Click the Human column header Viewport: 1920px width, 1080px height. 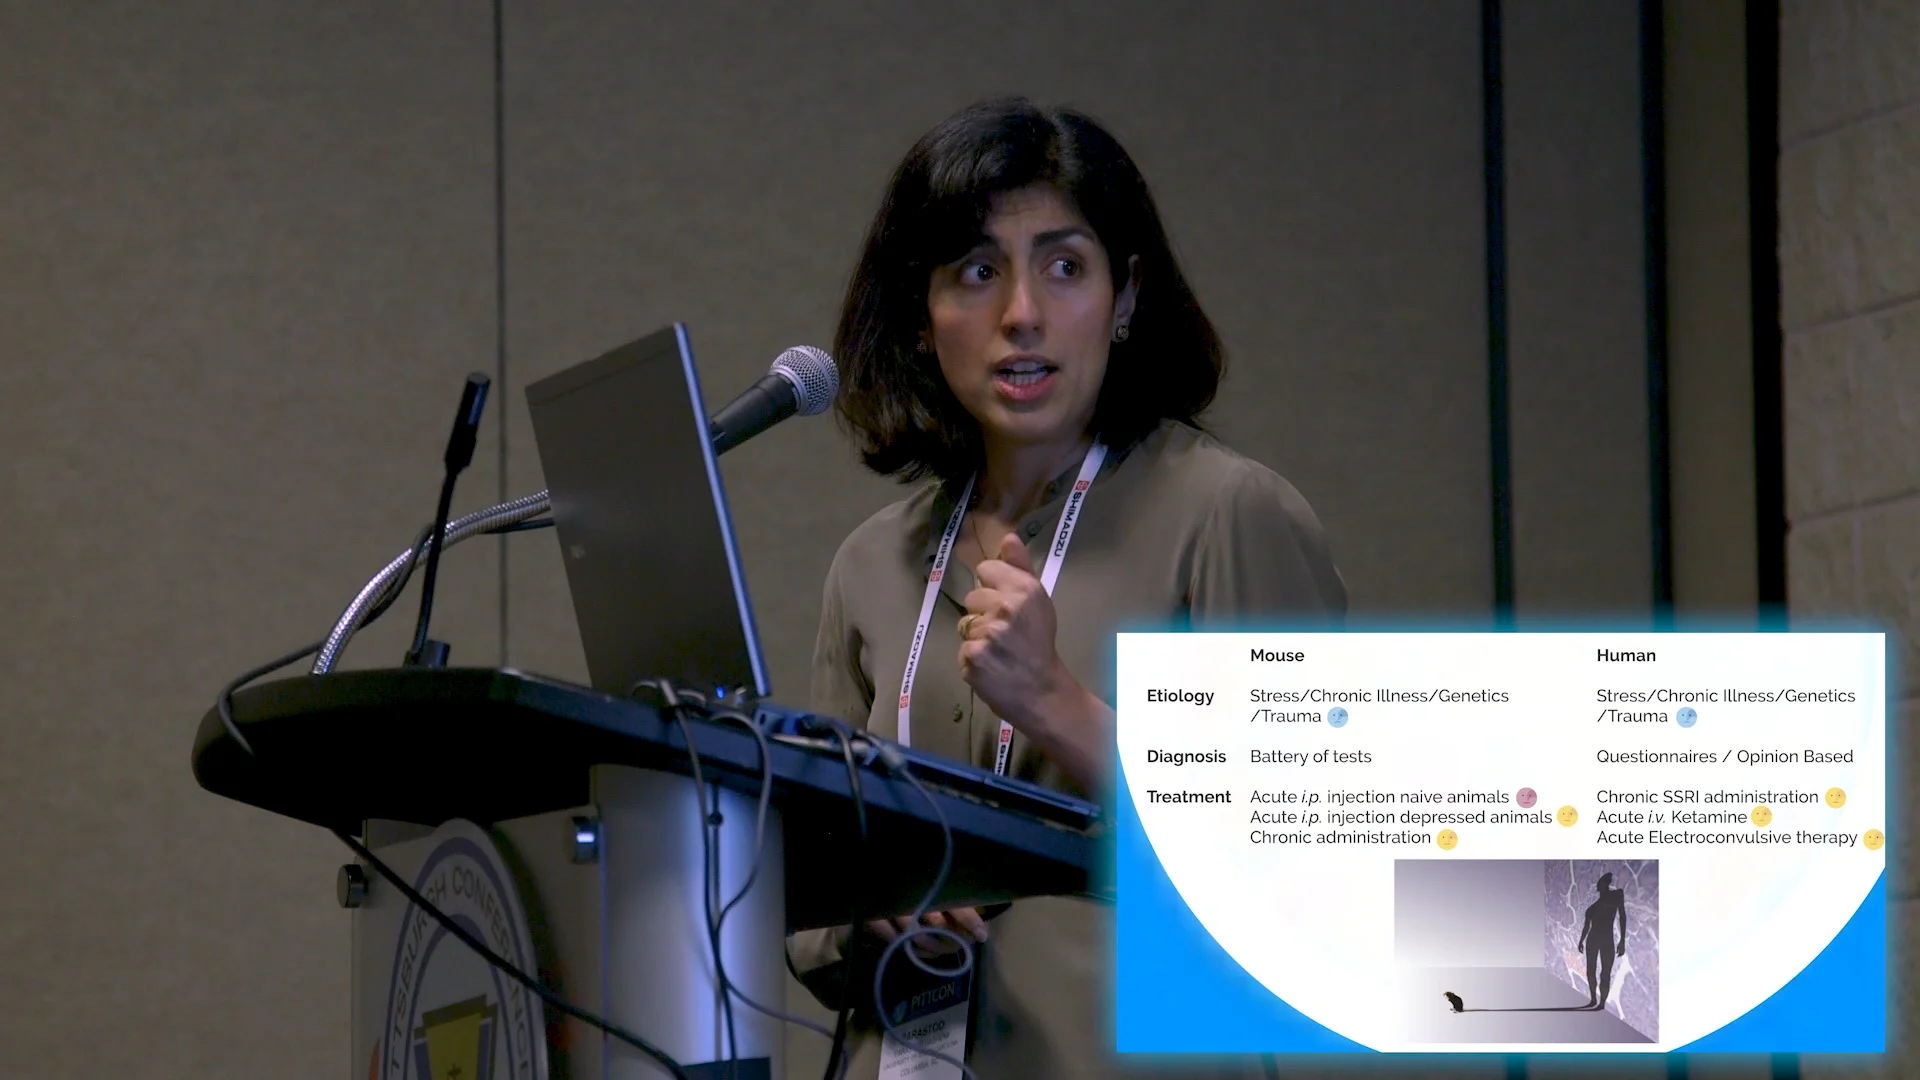1626,655
